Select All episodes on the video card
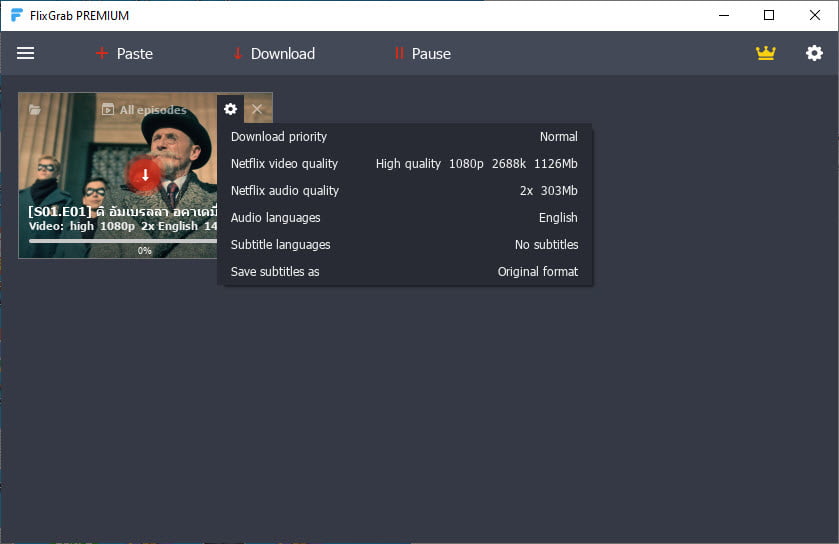 [x=144, y=110]
